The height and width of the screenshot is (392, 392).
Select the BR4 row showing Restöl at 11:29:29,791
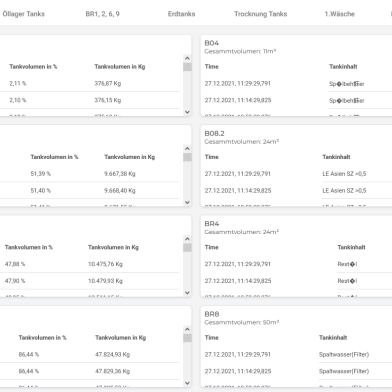pyautogui.click(x=298, y=264)
